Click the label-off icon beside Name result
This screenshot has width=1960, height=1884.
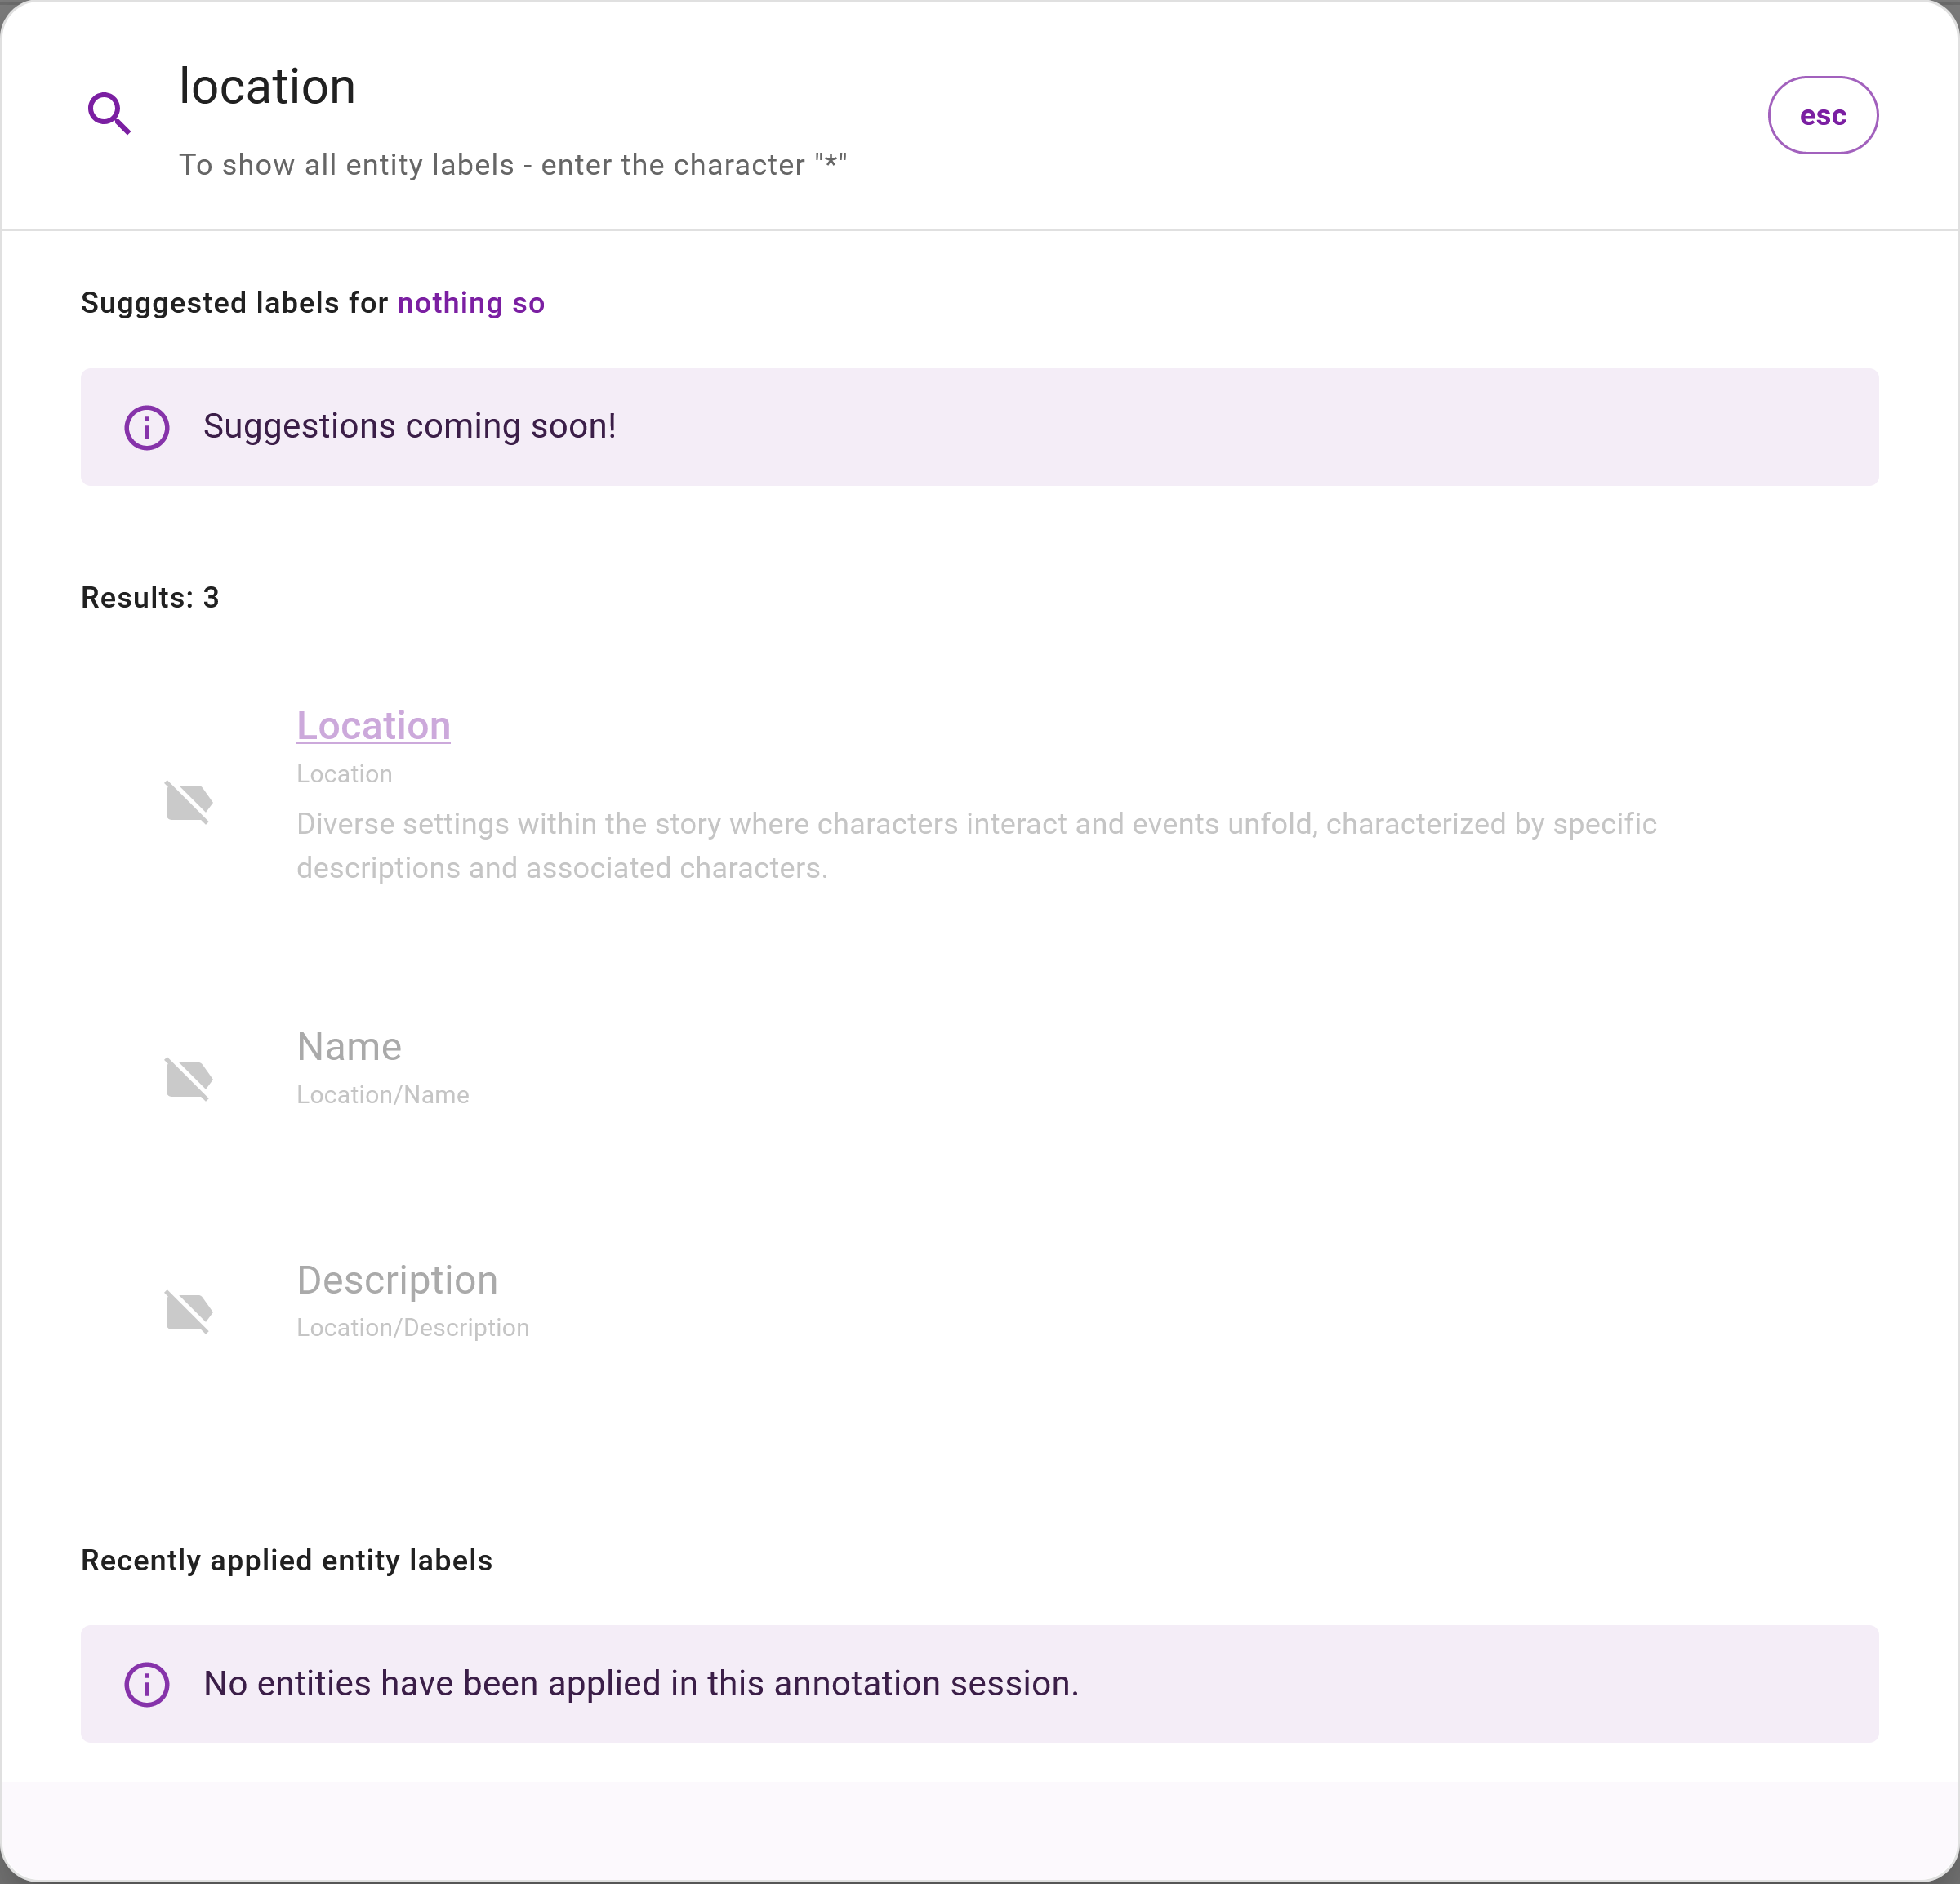pyautogui.click(x=188, y=1078)
